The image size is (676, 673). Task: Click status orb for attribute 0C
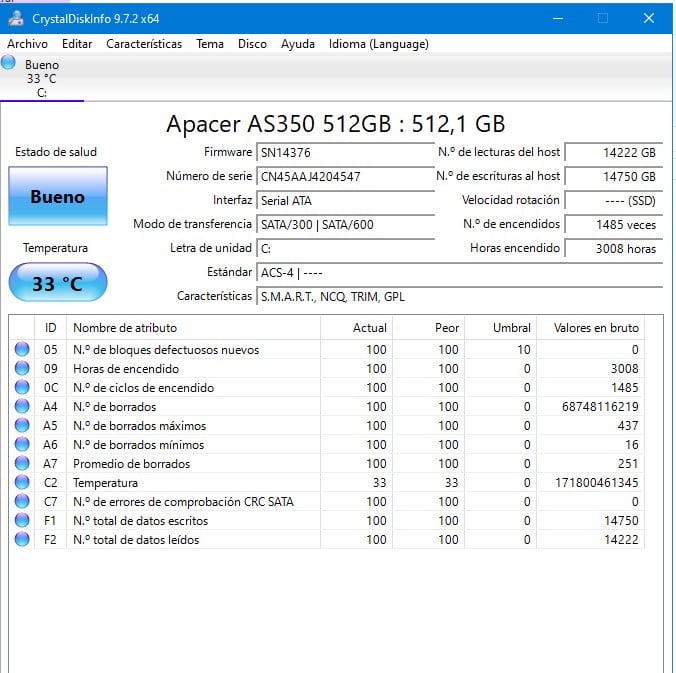pos(22,387)
